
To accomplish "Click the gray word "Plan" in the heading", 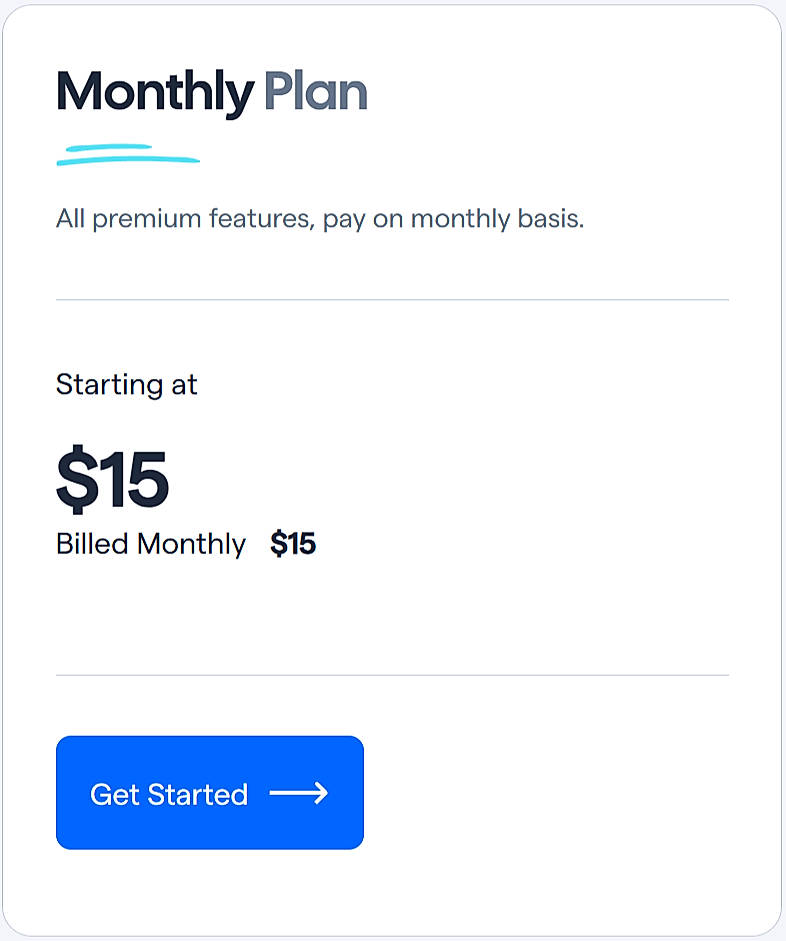I will 315,92.
